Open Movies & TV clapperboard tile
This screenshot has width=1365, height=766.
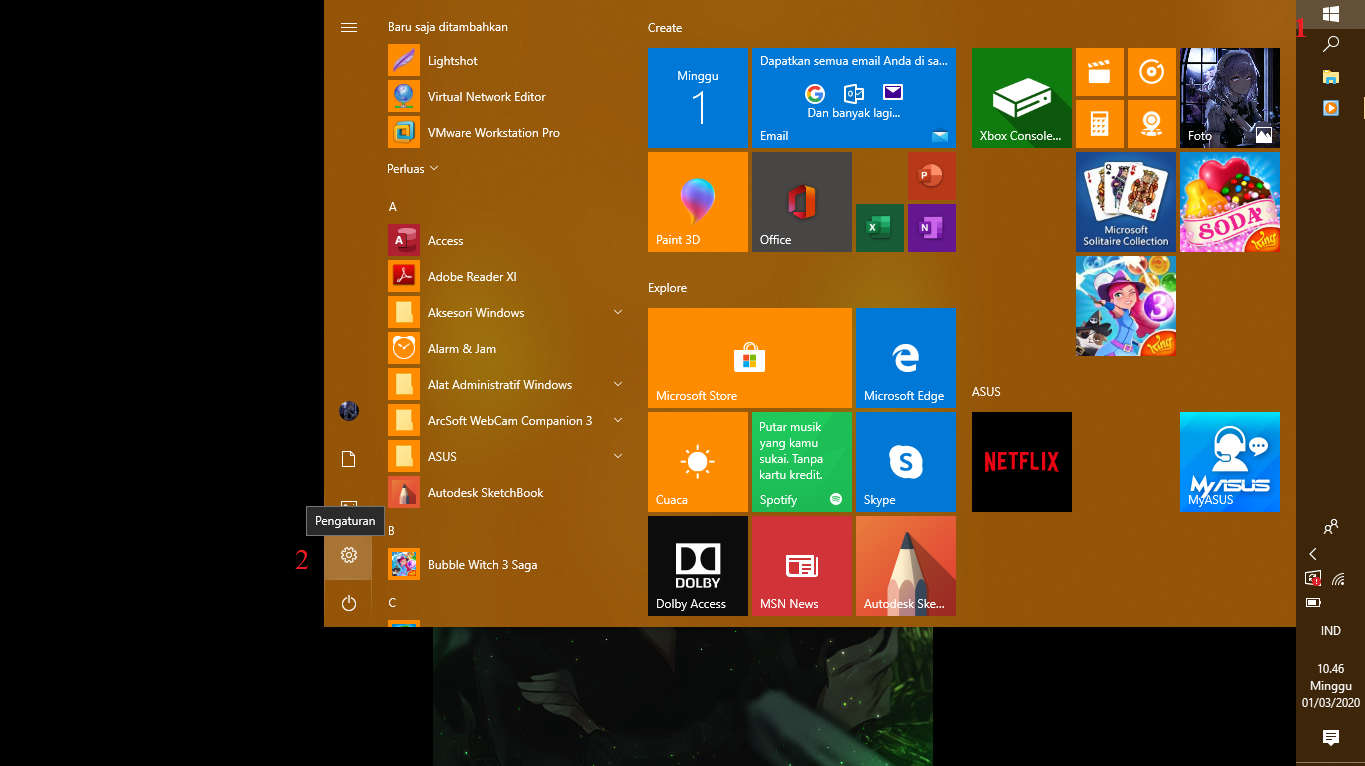1100,72
